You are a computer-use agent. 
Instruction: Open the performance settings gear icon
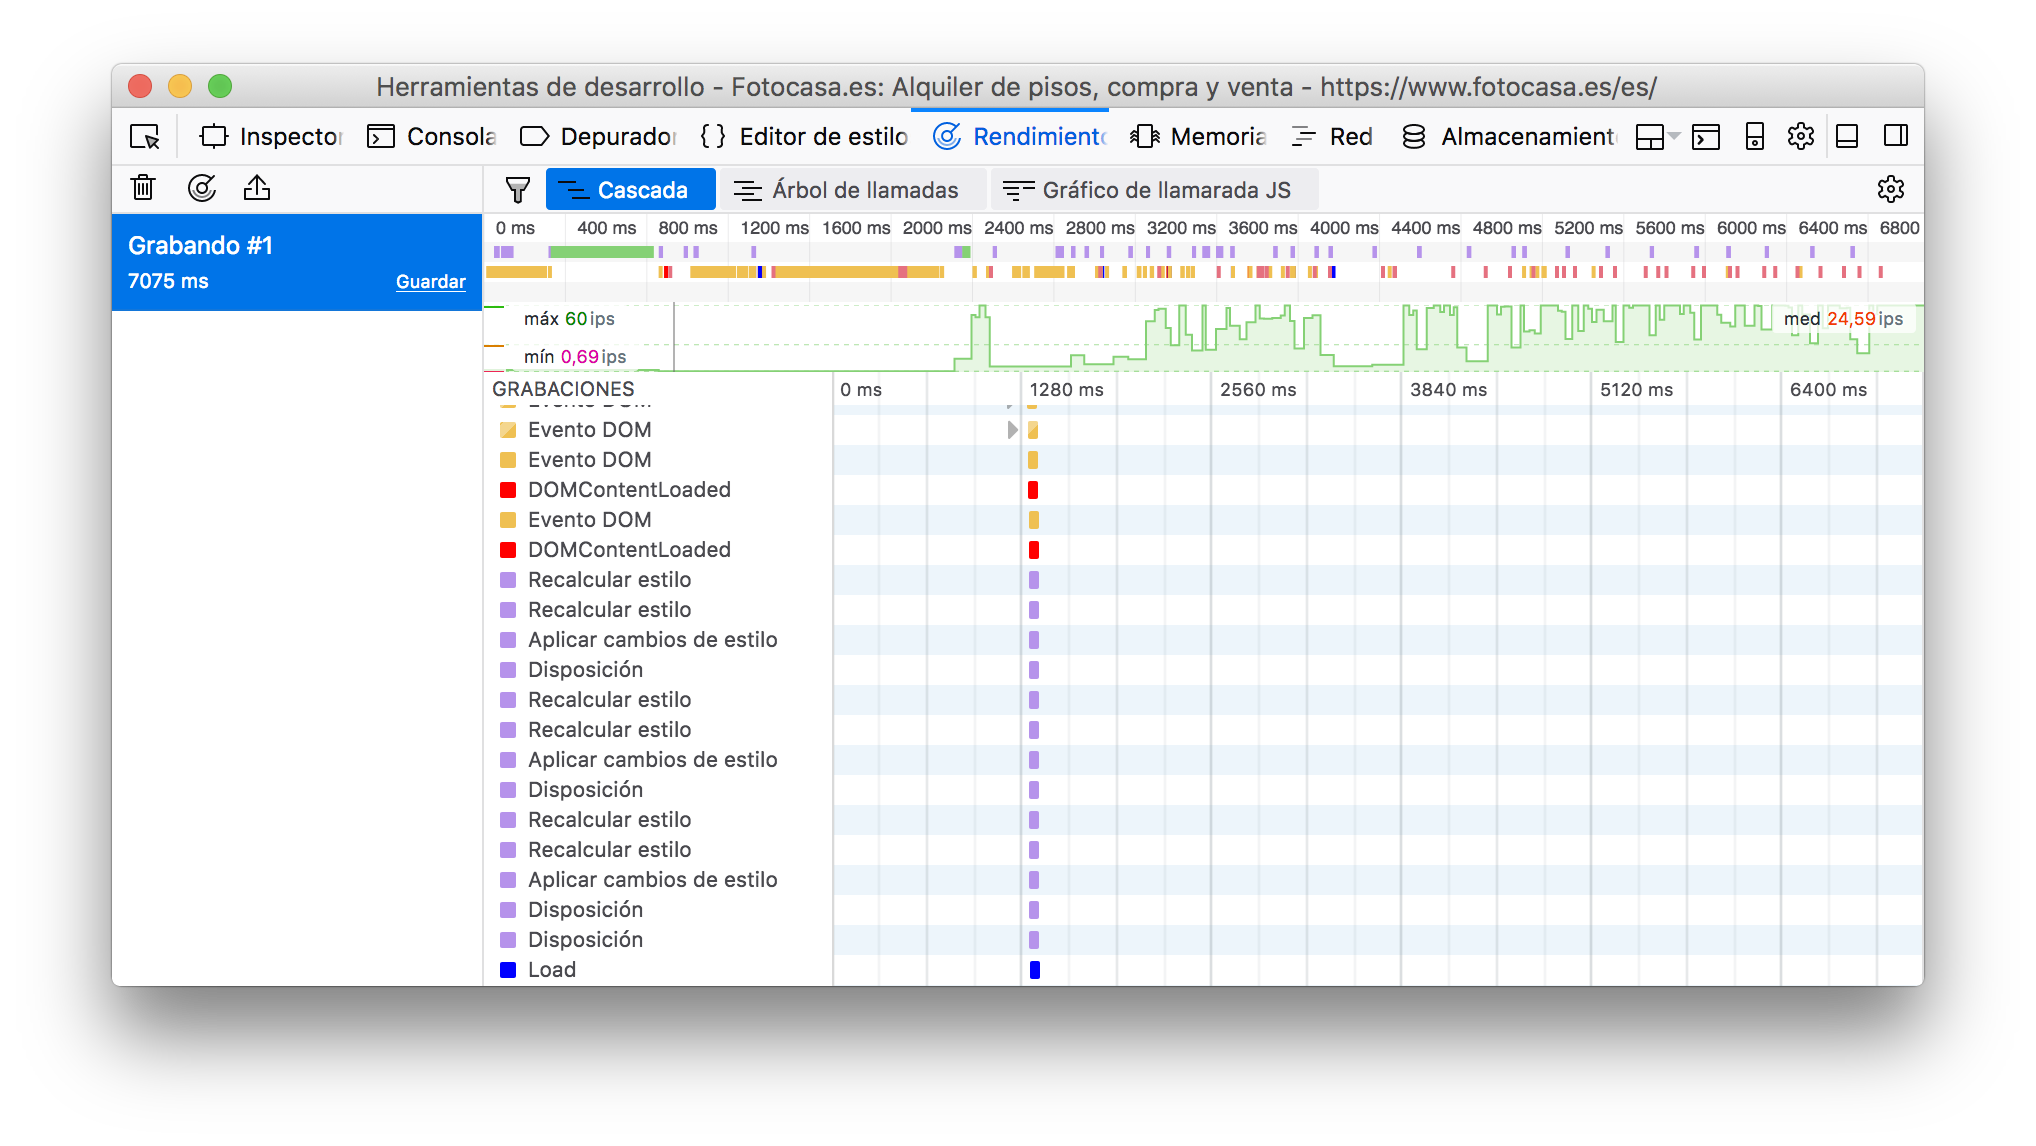[1890, 189]
